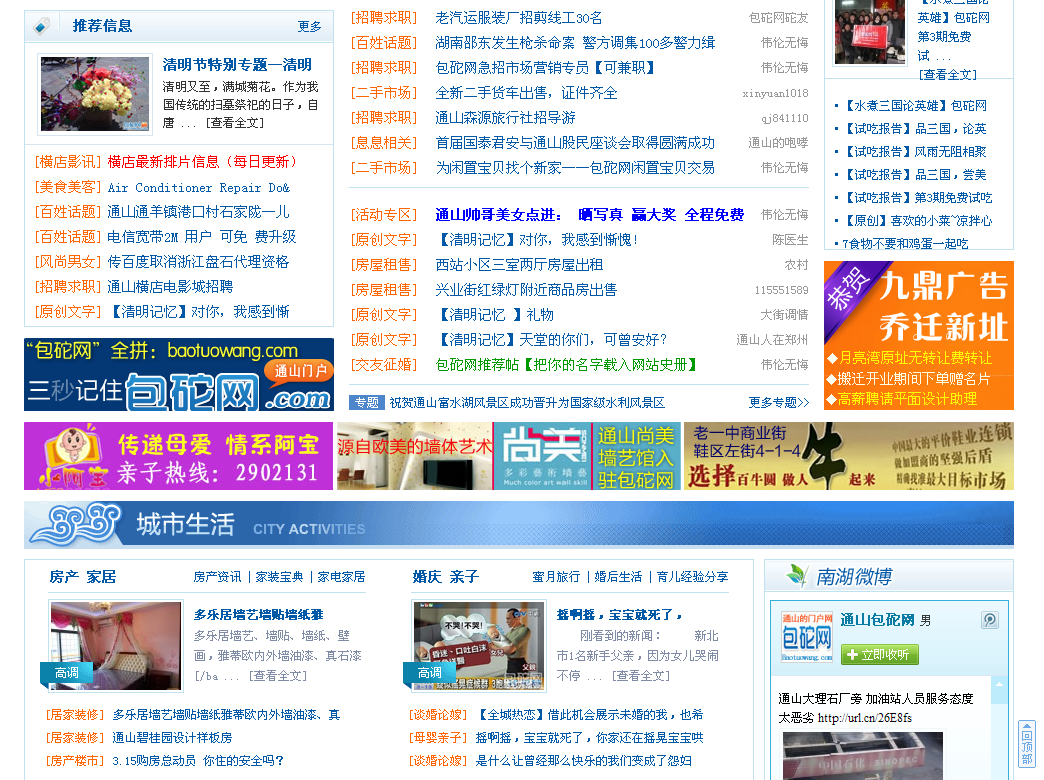Open 房产资讯 tab
The height and width of the screenshot is (780, 1044).
click(x=217, y=577)
